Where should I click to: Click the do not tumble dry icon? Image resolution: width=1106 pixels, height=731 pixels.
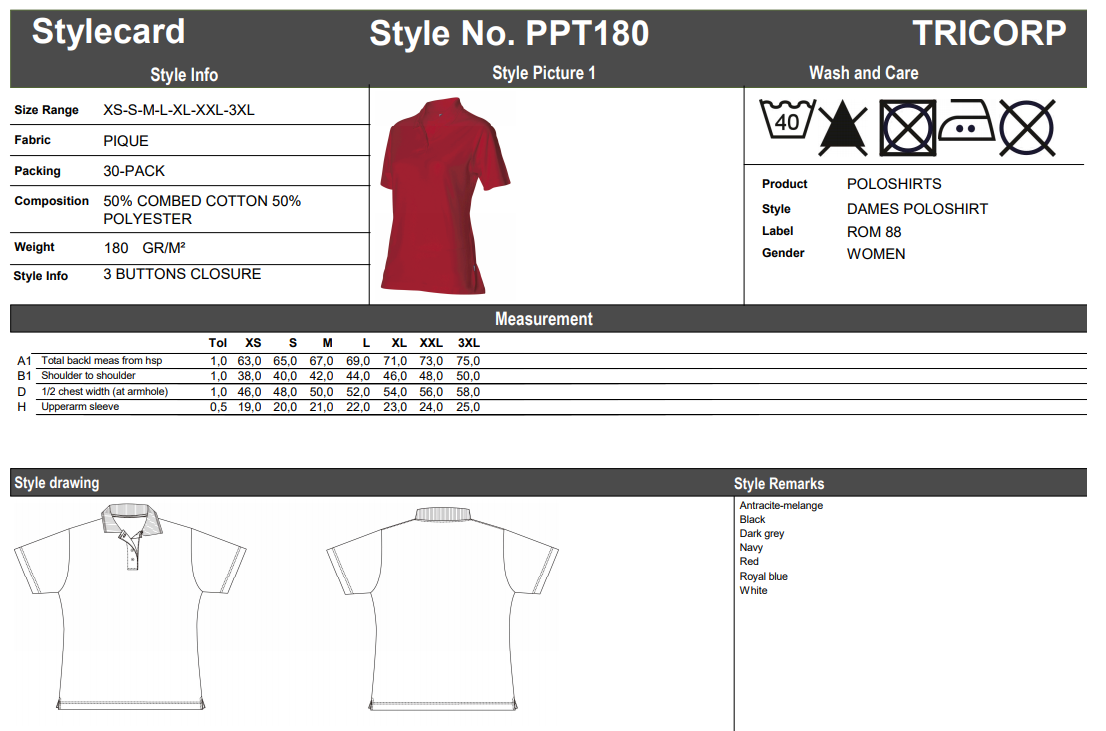coord(907,127)
